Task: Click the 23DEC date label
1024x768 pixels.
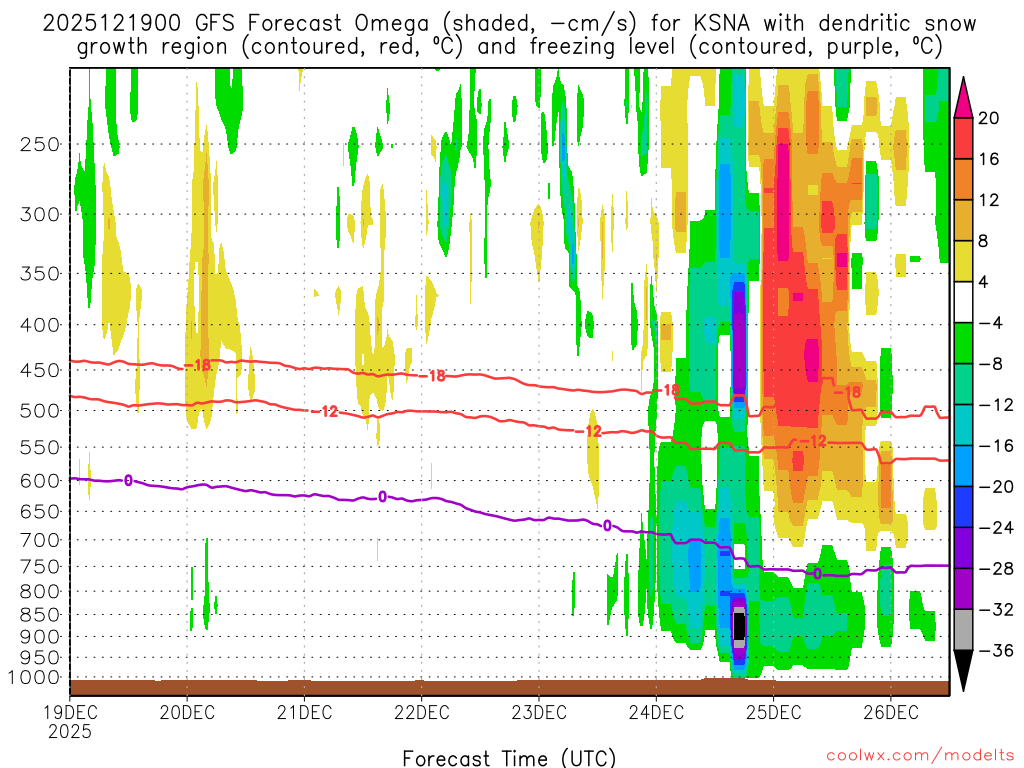Action: [539, 711]
